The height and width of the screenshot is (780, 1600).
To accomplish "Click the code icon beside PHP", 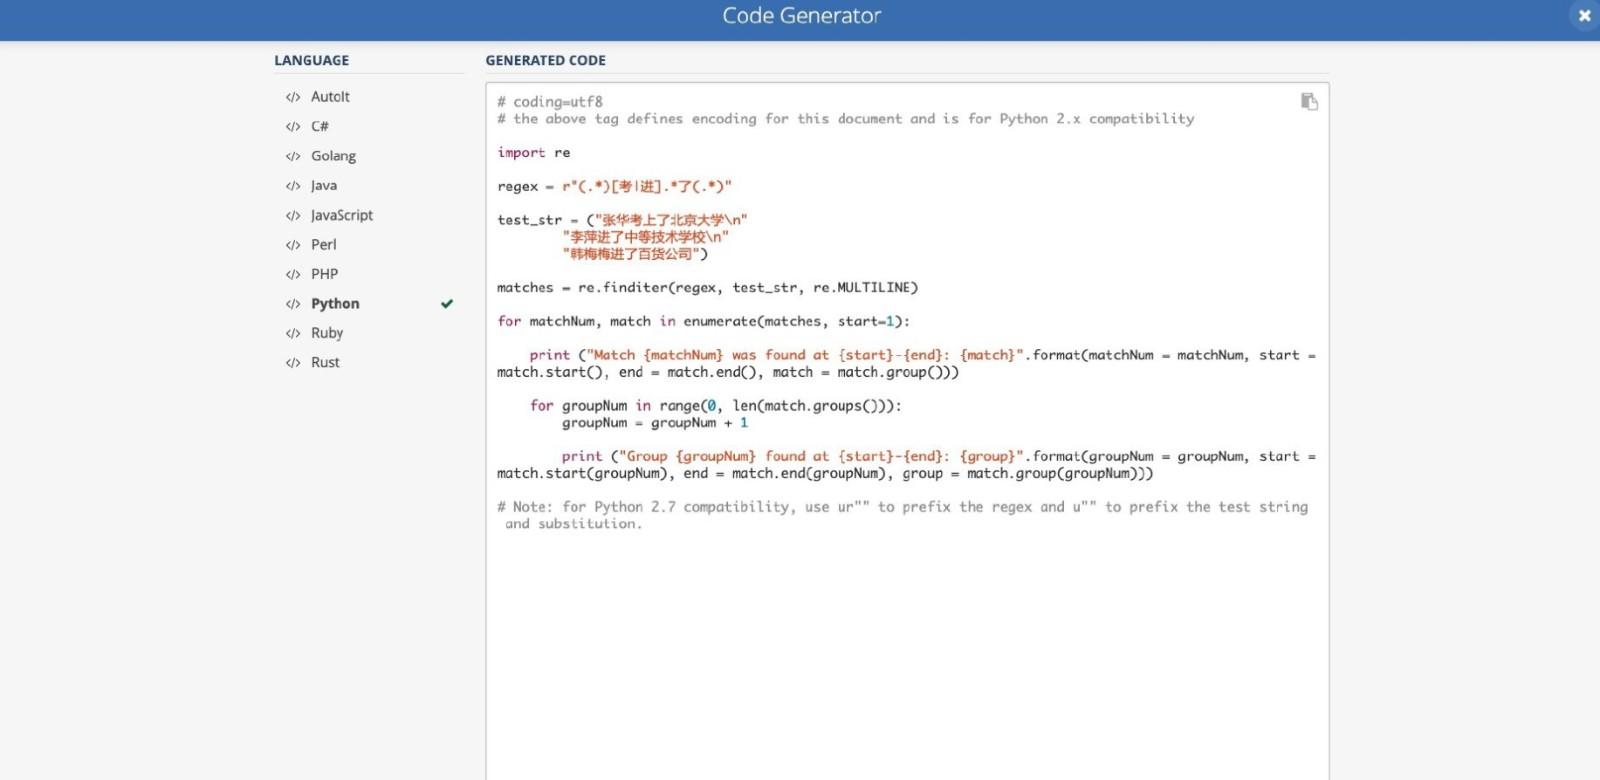I will point(293,275).
